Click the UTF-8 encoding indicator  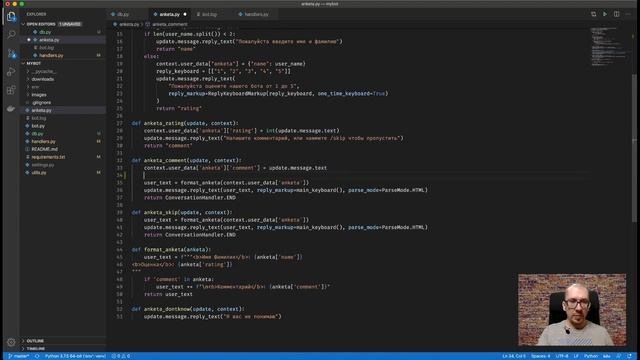(x=562, y=356)
